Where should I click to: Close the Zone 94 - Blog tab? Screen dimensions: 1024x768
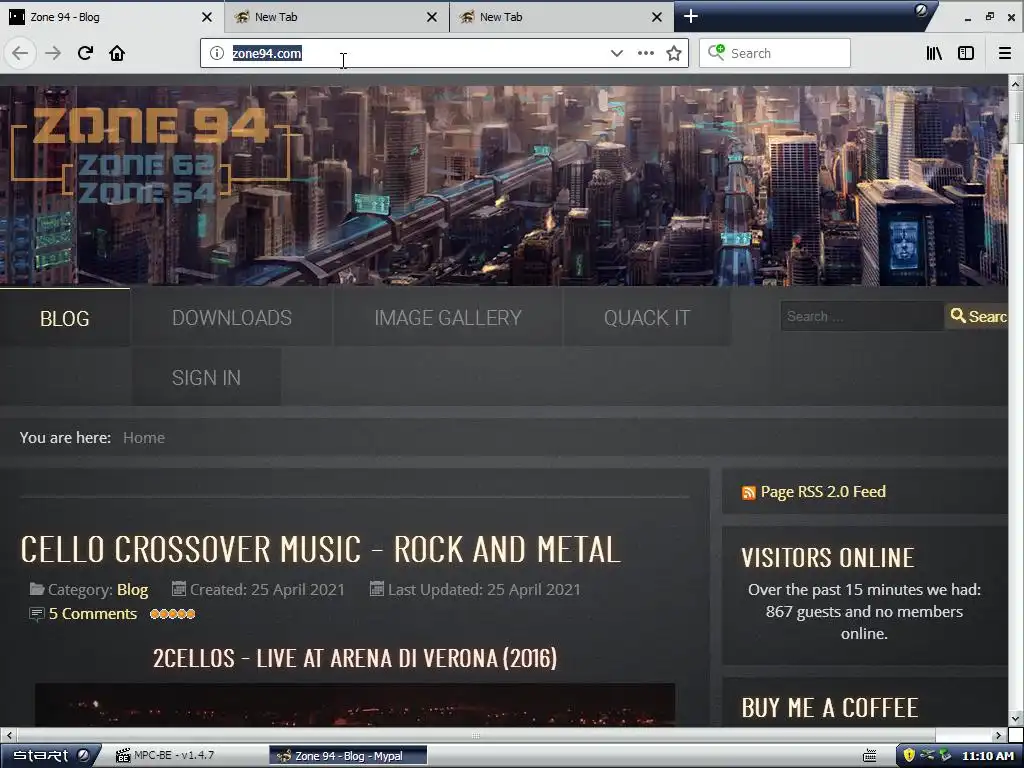coord(206,17)
